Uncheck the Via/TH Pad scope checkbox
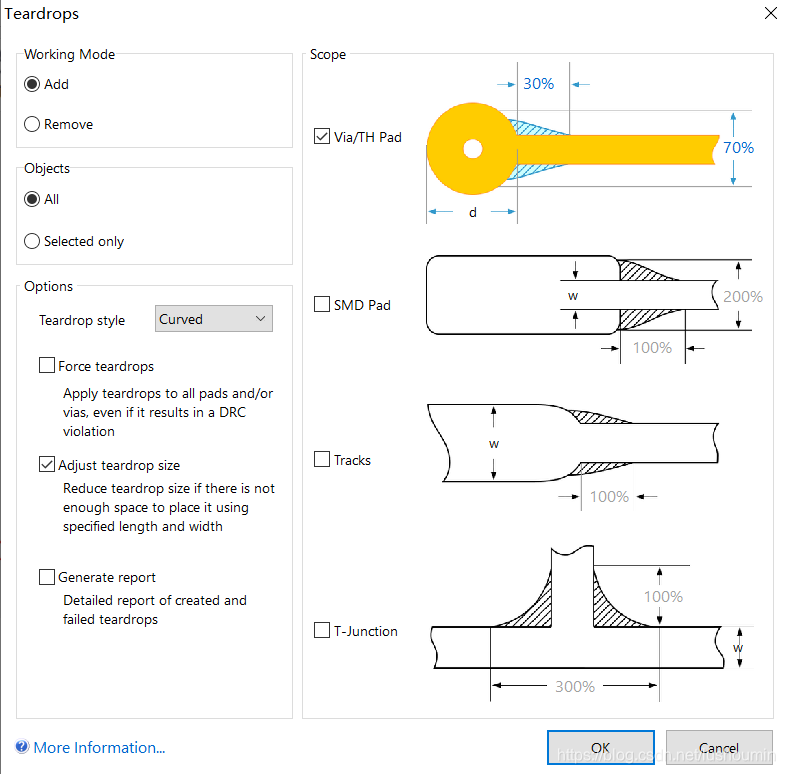The width and height of the screenshot is (785, 774). pyautogui.click(x=322, y=136)
